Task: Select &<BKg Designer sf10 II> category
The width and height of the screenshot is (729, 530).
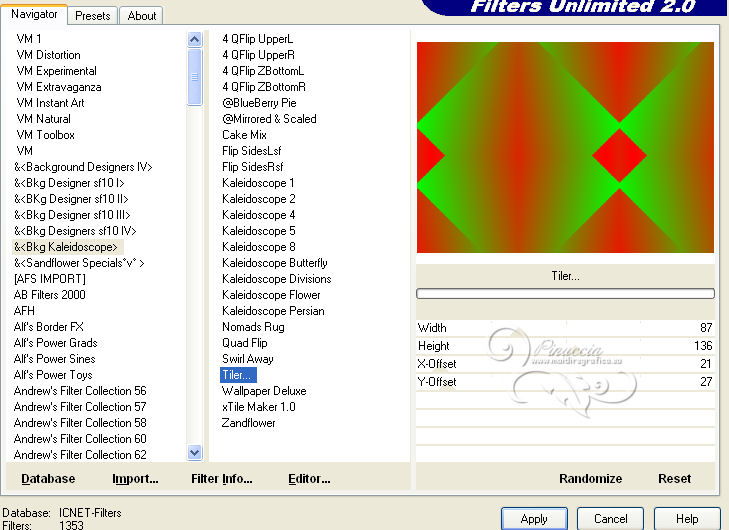Action: point(71,199)
